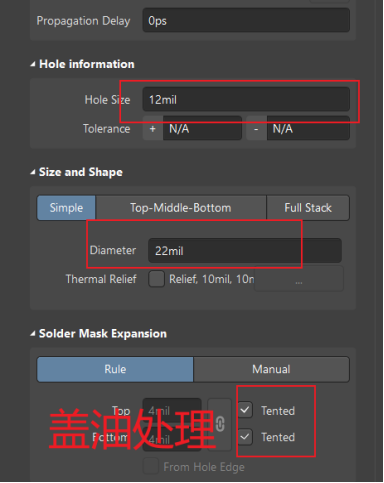Edit the Diameter field 22mil
This screenshot has width=384, height=483.
tap(245, 251)
